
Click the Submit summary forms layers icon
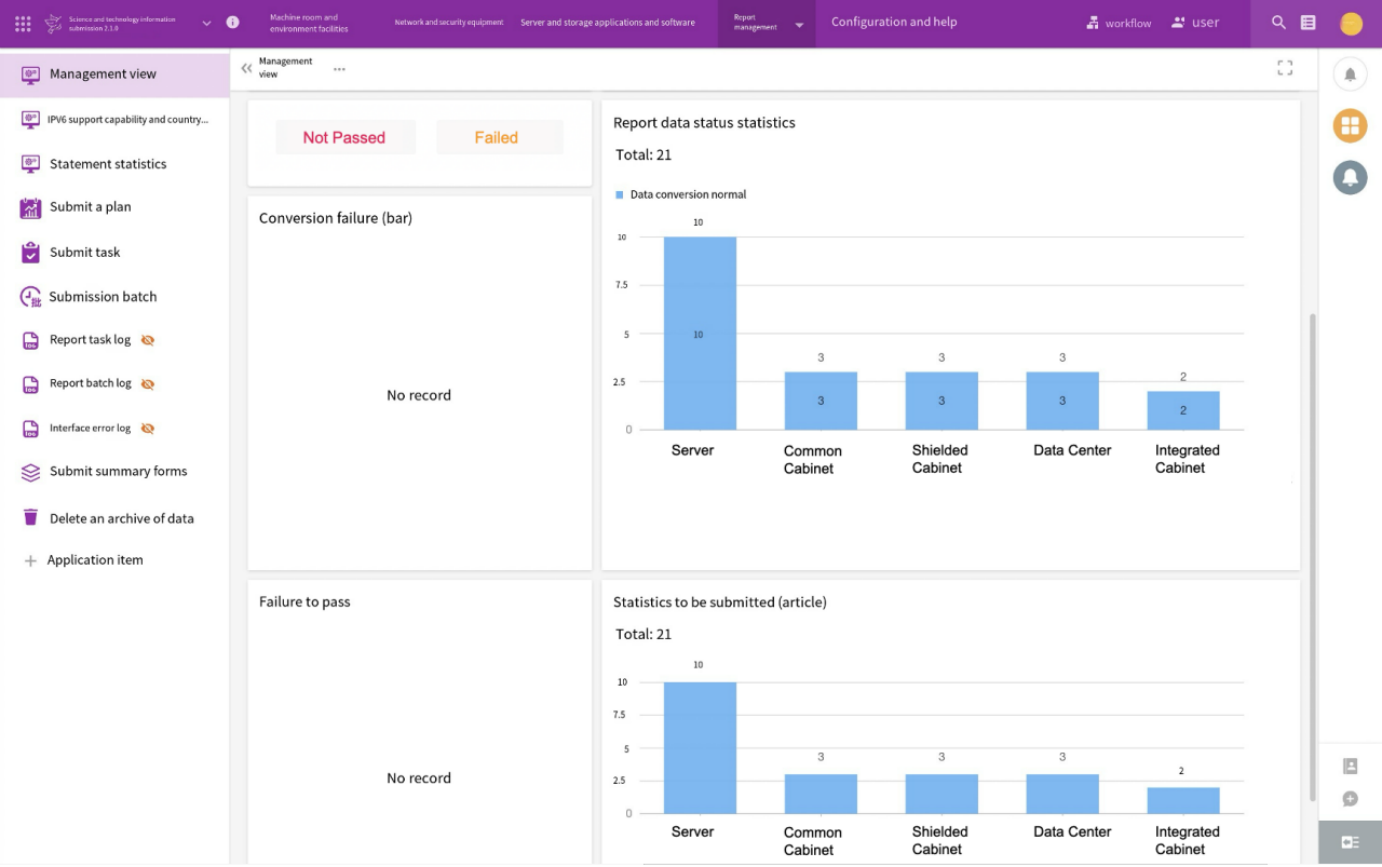(x=30, y=472)
